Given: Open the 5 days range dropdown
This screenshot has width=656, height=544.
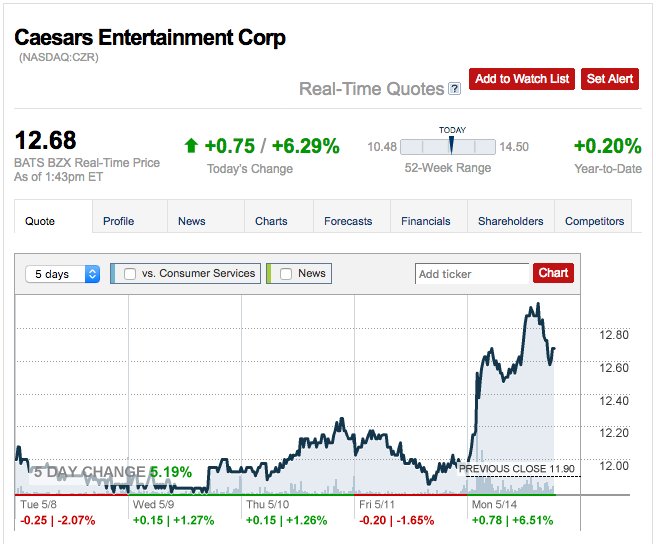Looking at the screenshot, I should point(62,274).
